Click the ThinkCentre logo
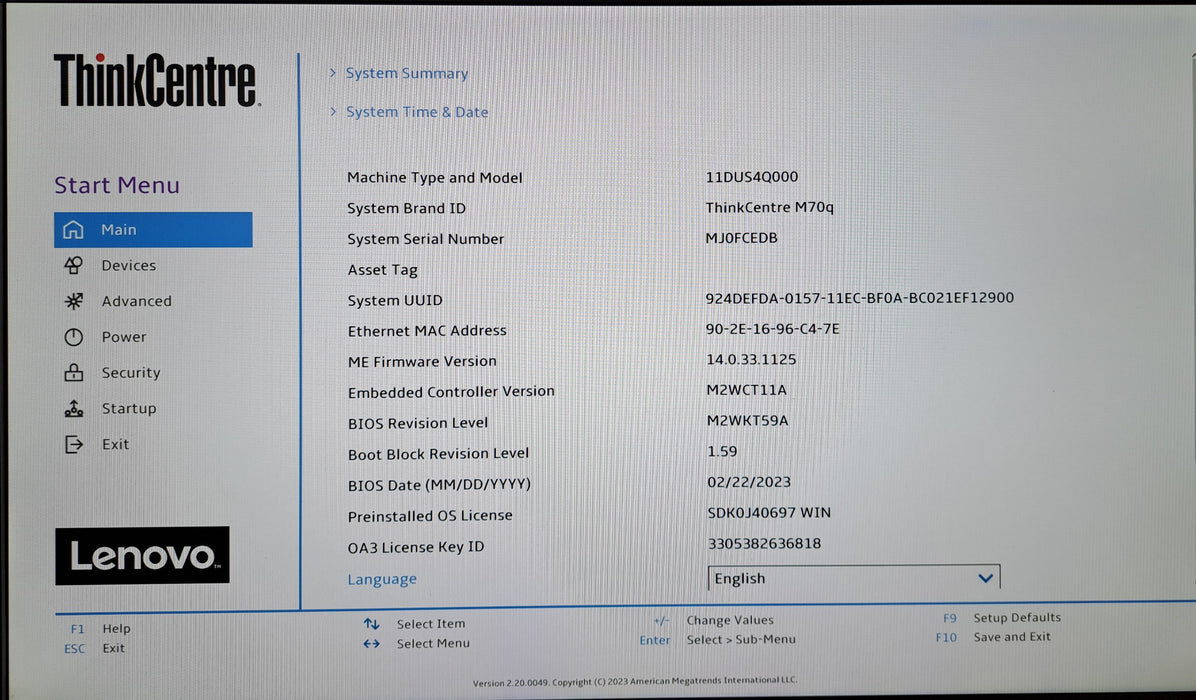This screenshot has height=700, width=1196. point(156,80)
